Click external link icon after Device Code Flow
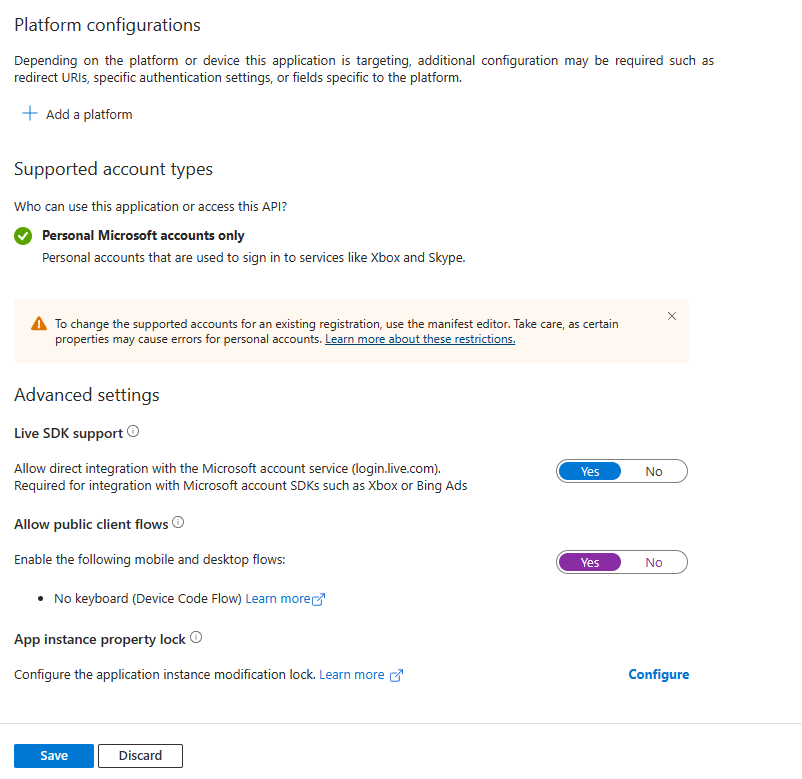Screen dimensions: 802x779 tap(319, 600)
